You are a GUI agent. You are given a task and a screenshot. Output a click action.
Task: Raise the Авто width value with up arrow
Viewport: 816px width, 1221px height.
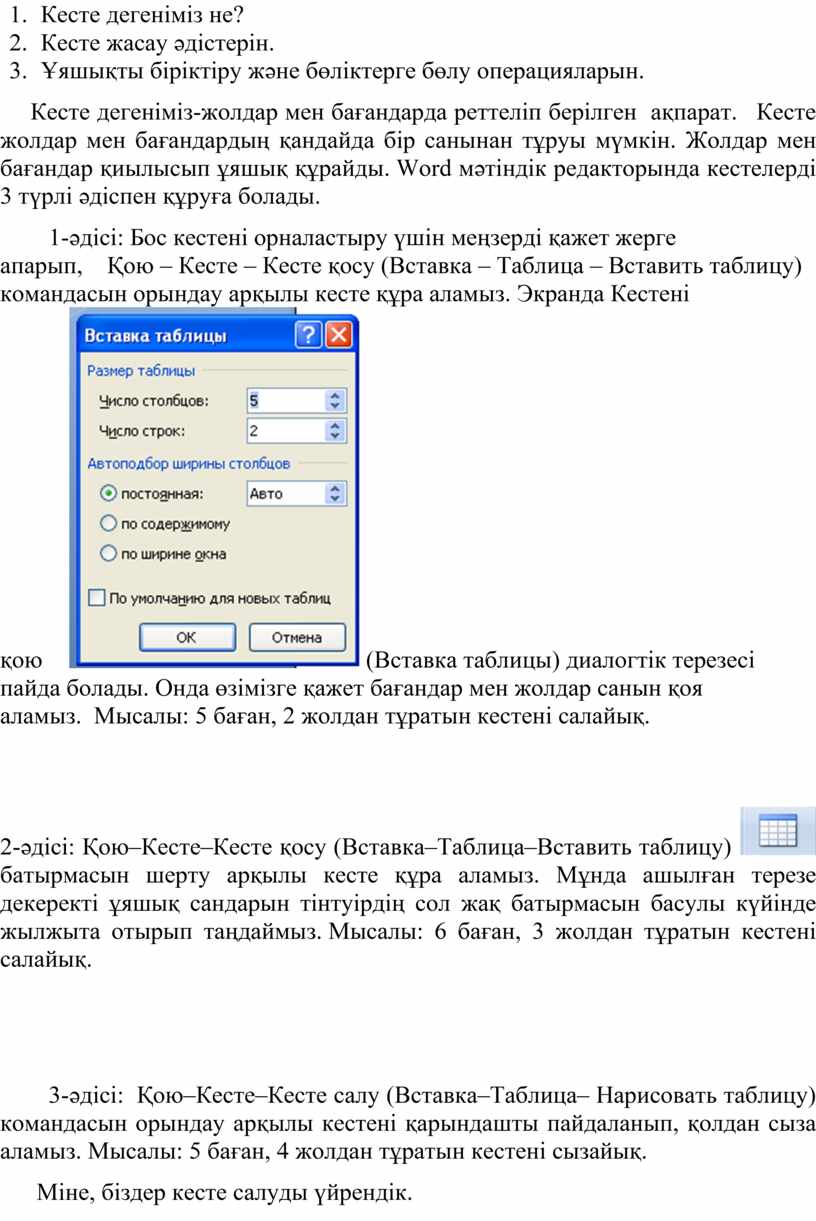click(336, 488)
